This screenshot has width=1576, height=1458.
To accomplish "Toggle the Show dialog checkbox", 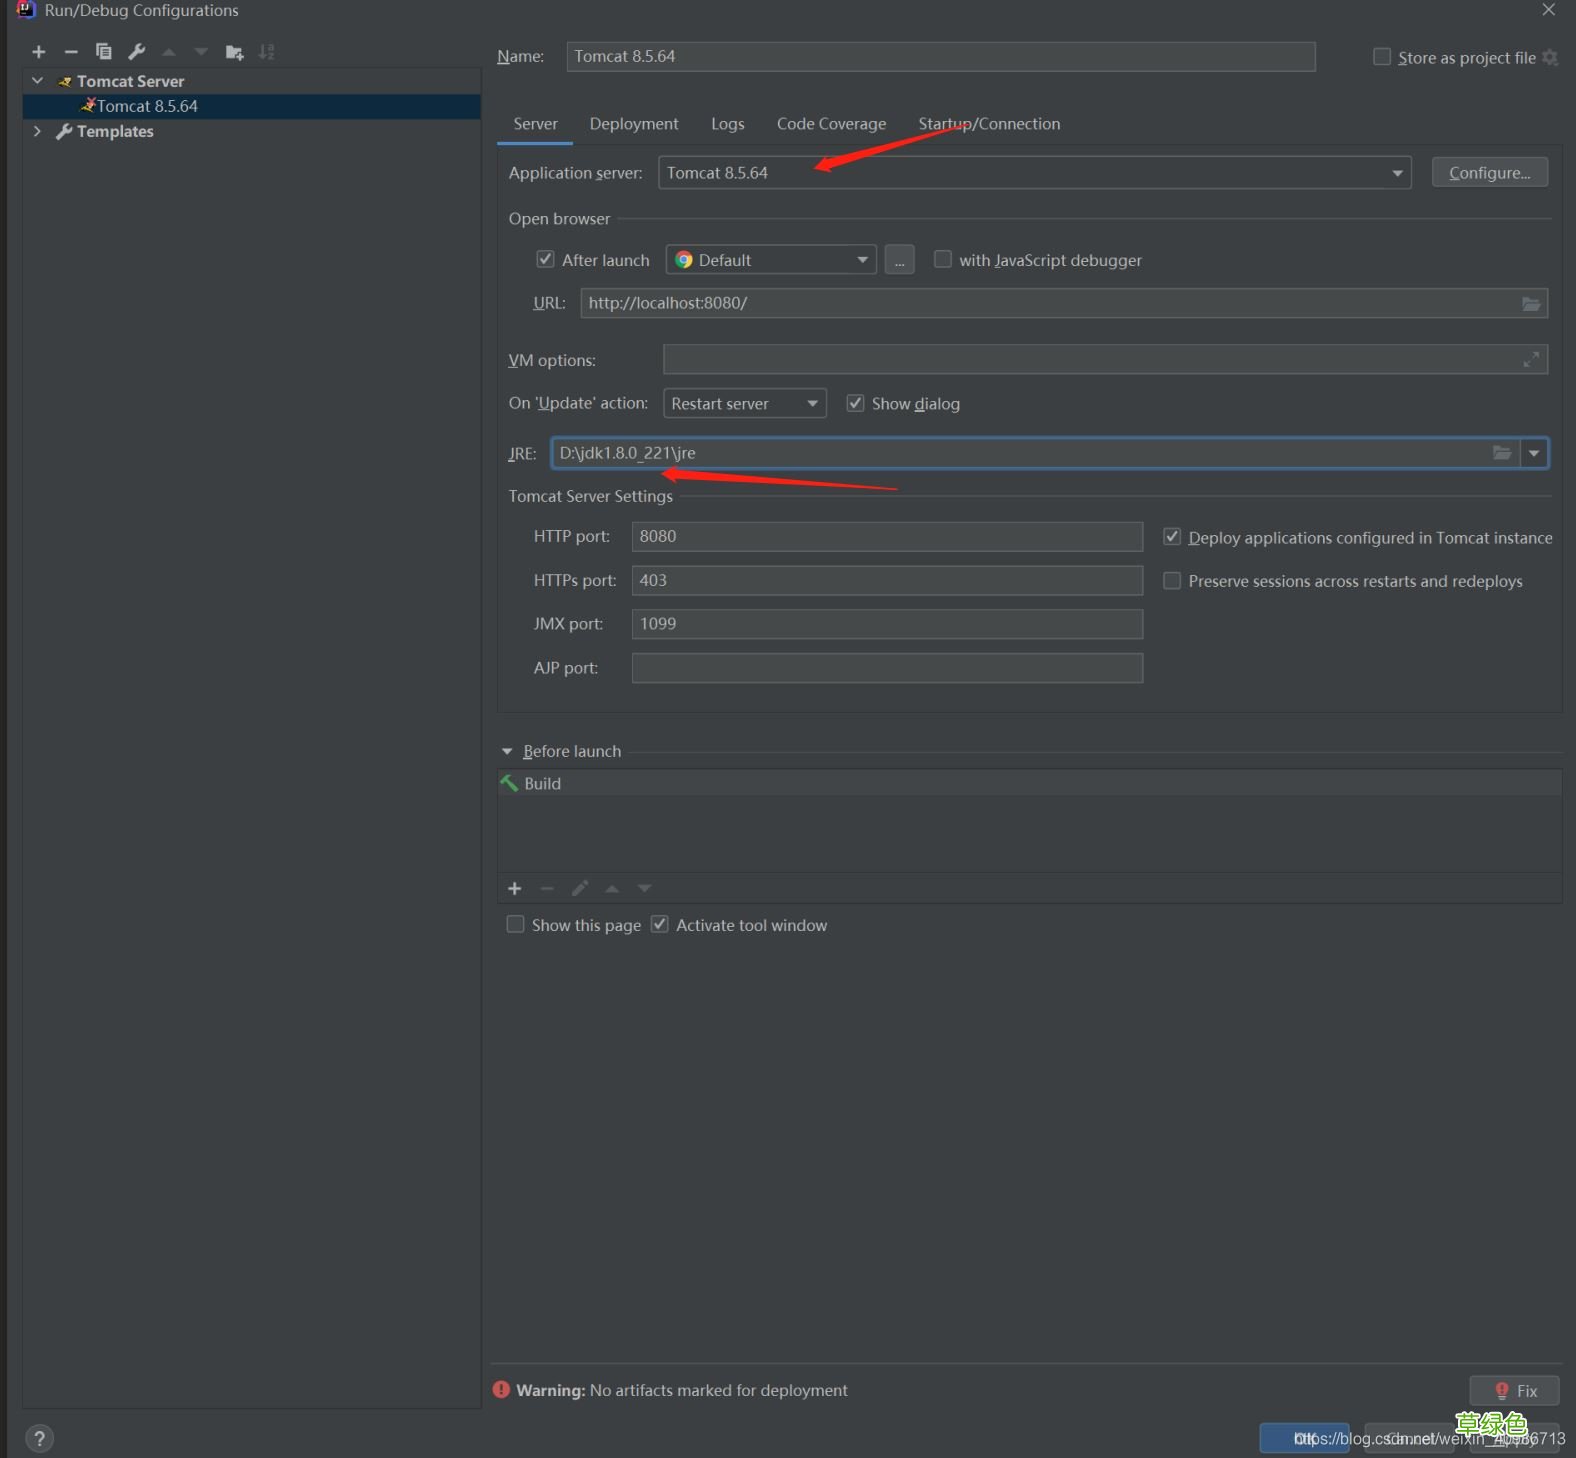I will [855, 403].
